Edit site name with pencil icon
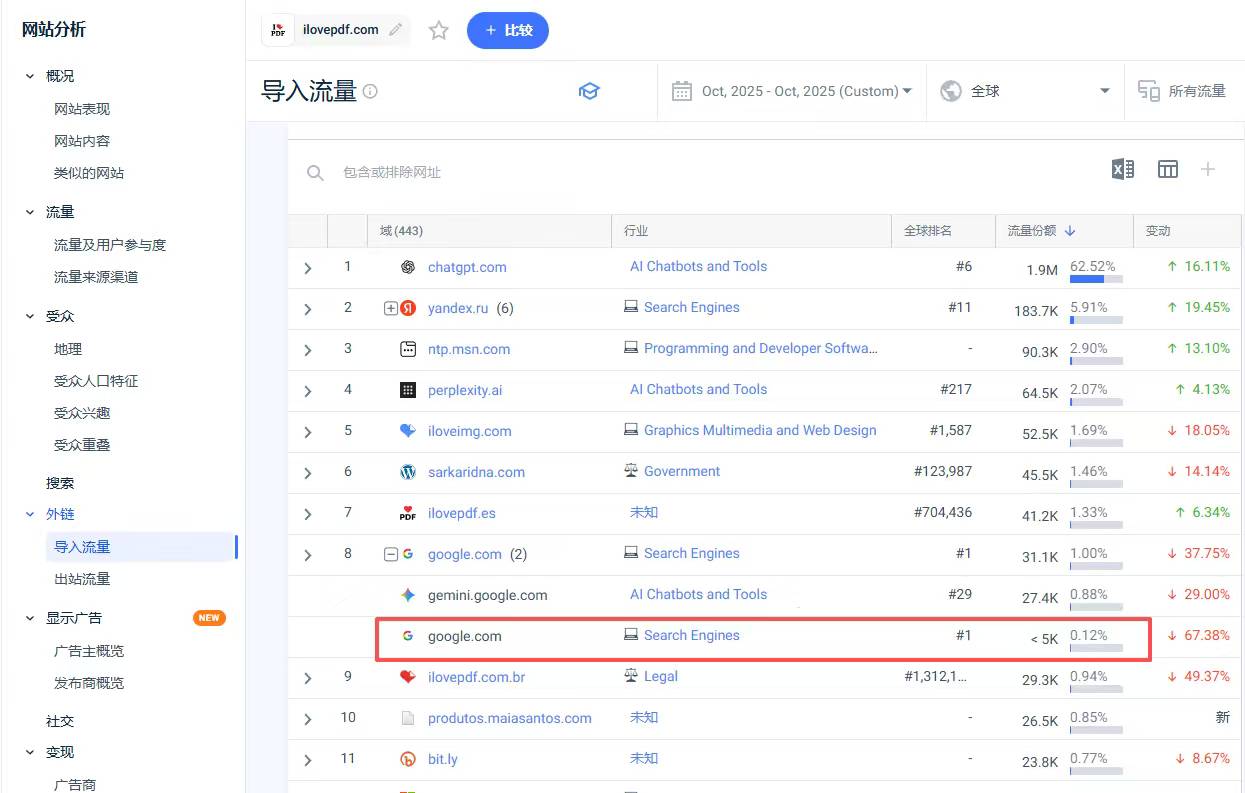The width and height of the screenshot is (1245, 793). coord(397,30)
